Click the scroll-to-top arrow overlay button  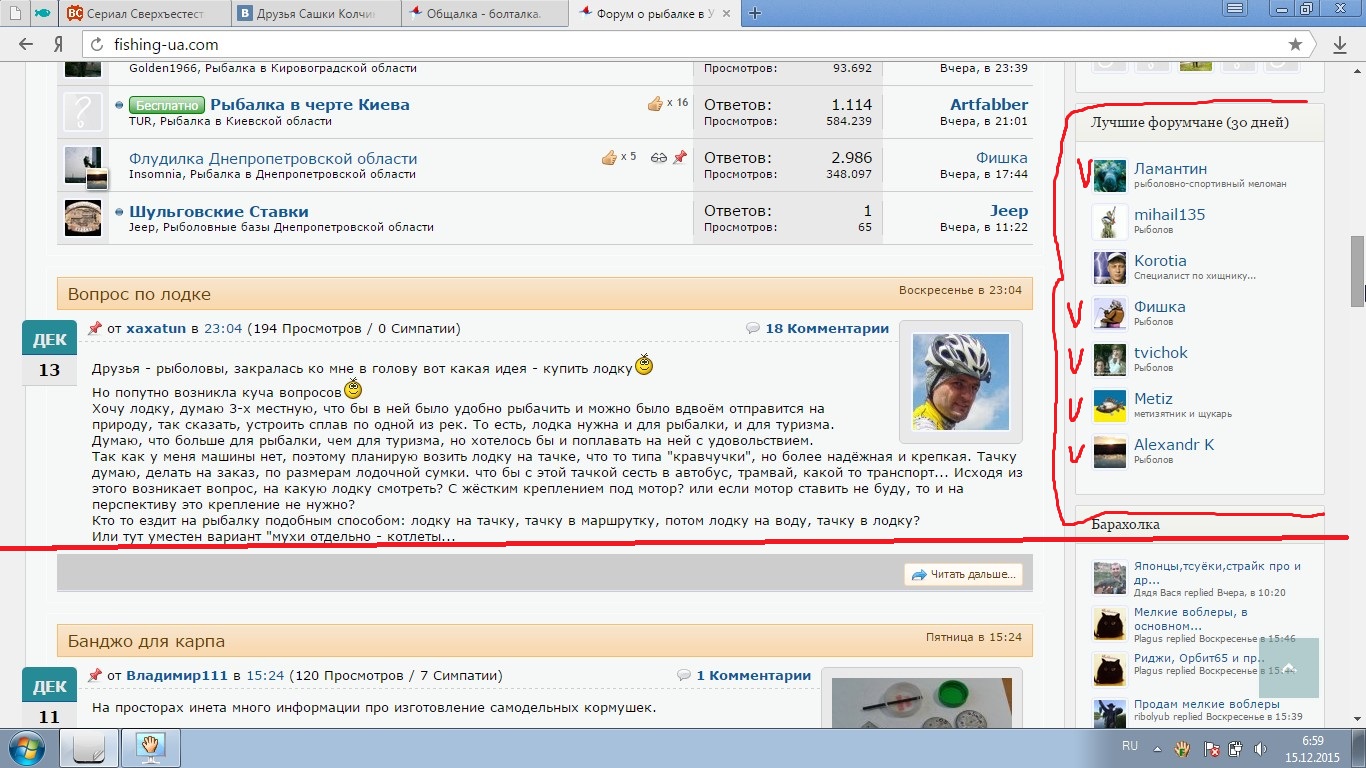[1288, 668]
